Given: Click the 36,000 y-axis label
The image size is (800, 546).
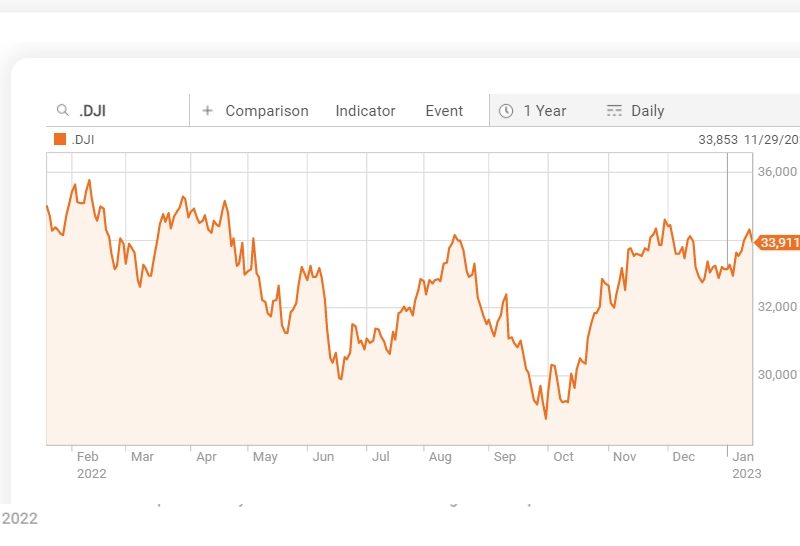Looking at the screenshot, I should tap(776, 172).
